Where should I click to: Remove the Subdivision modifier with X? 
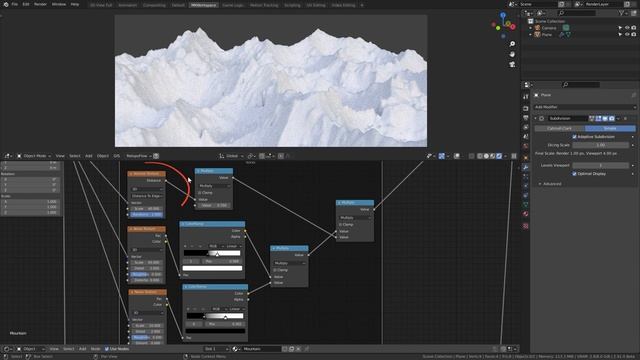(x=625, y=118)
